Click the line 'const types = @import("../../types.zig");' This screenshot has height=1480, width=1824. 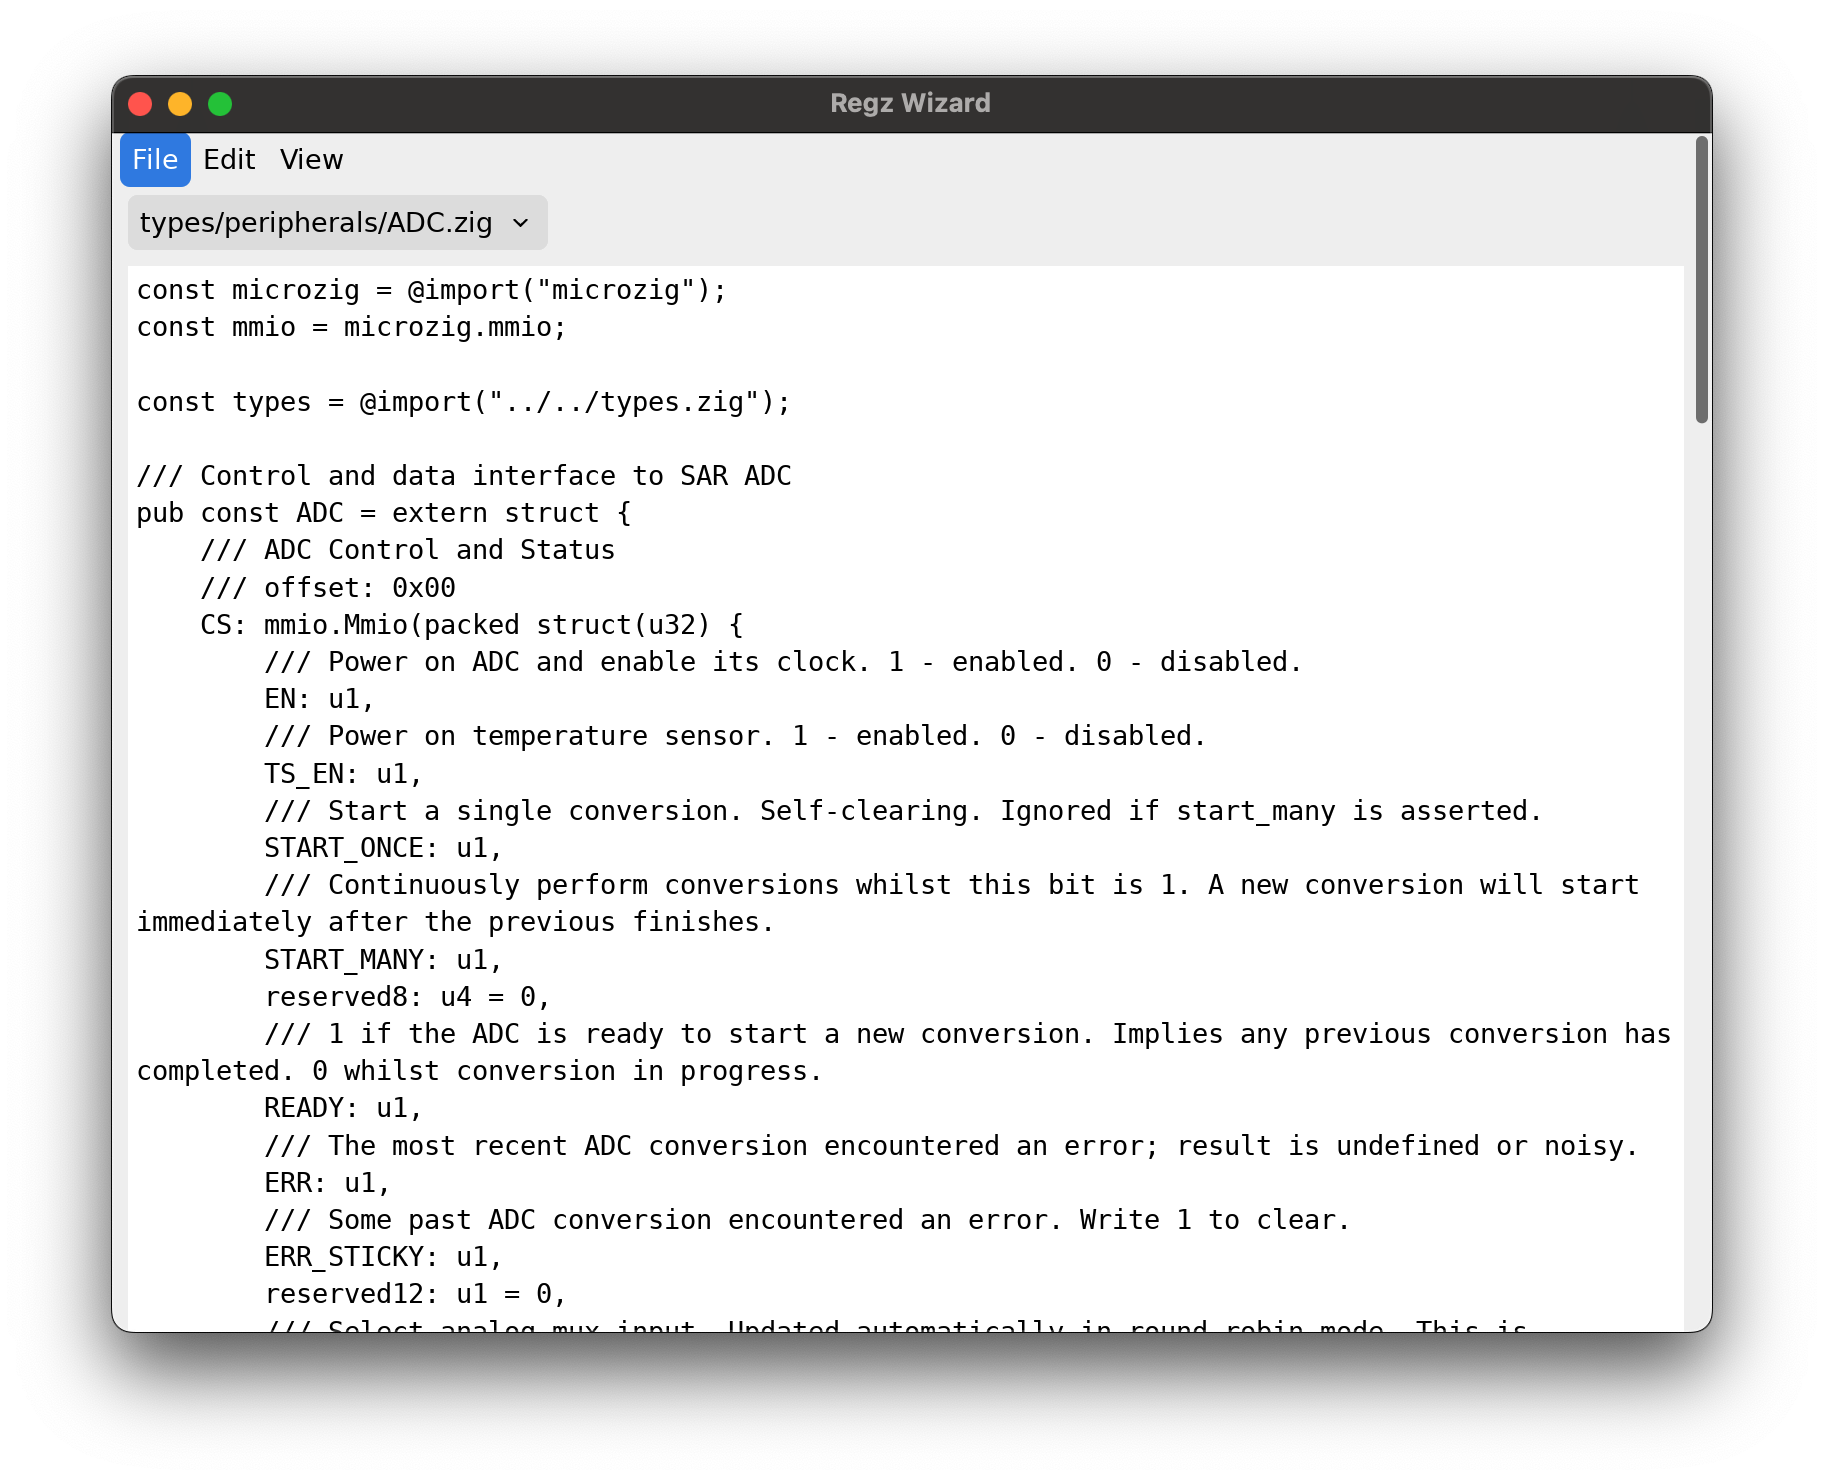pos(464,402)
